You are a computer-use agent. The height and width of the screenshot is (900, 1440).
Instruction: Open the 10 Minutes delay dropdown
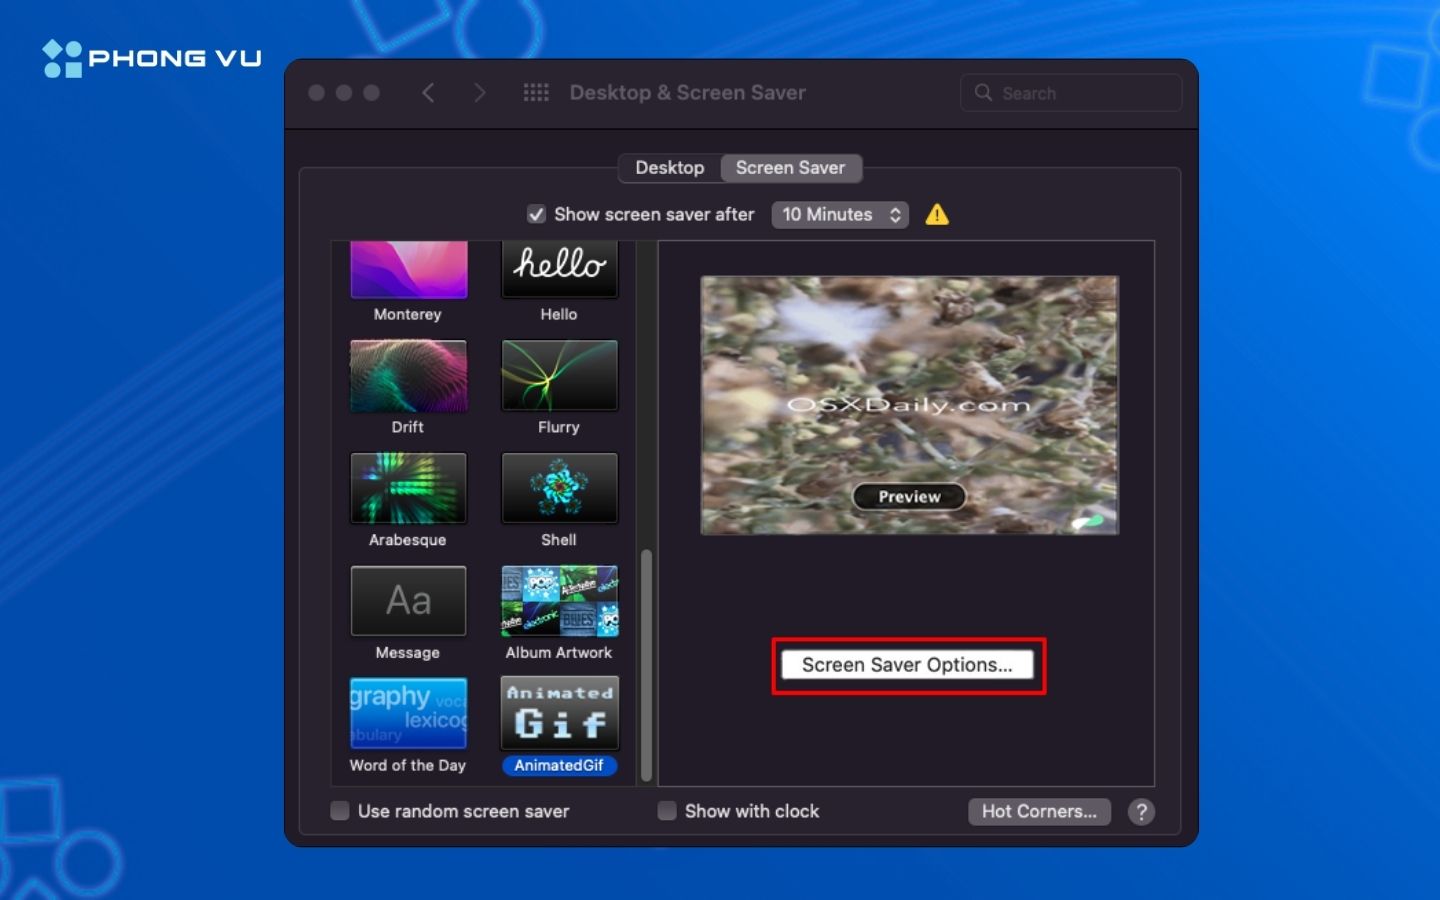(x=839, y=215)
